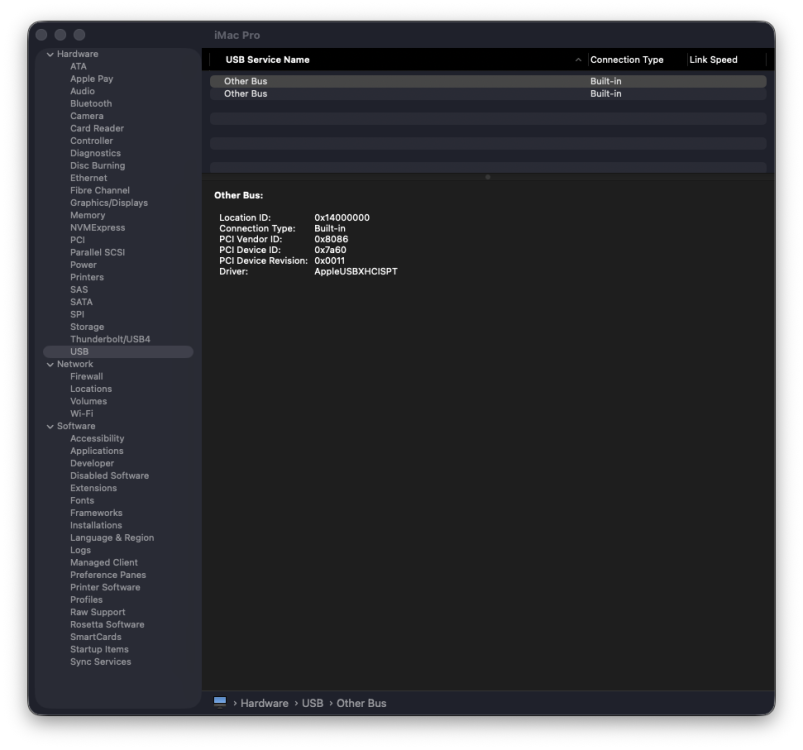Select PCI in the sidebar
The image size is (803, 750).
pyautogui.click(x=77, y=240)
